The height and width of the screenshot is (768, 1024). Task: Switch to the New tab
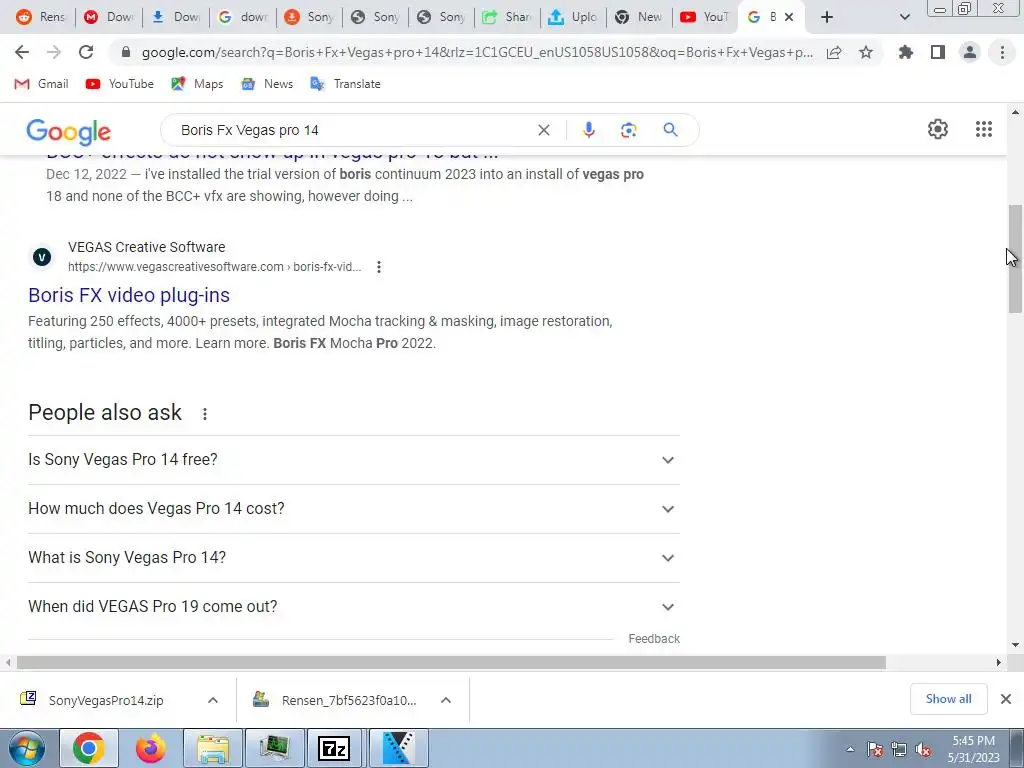click(x=639, y=17)
